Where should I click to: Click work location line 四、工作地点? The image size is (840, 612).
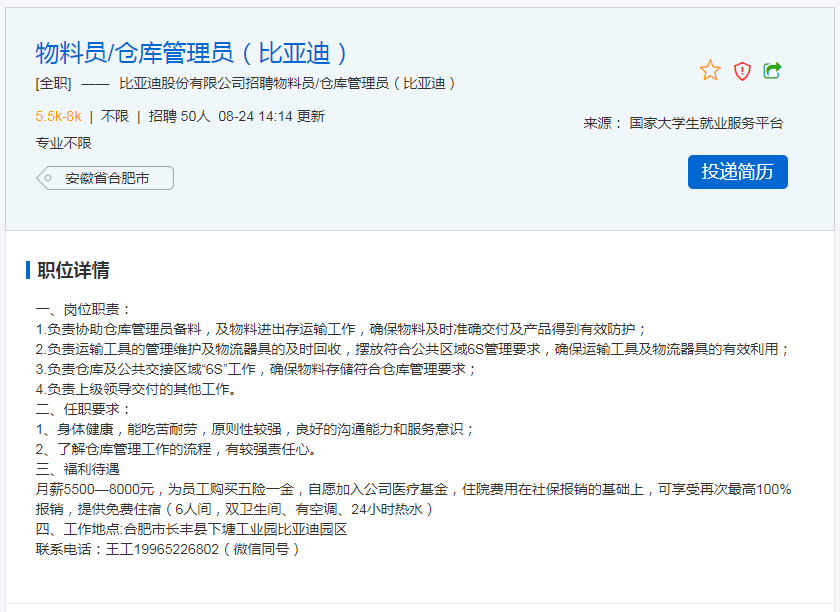(x=191, y=529)
